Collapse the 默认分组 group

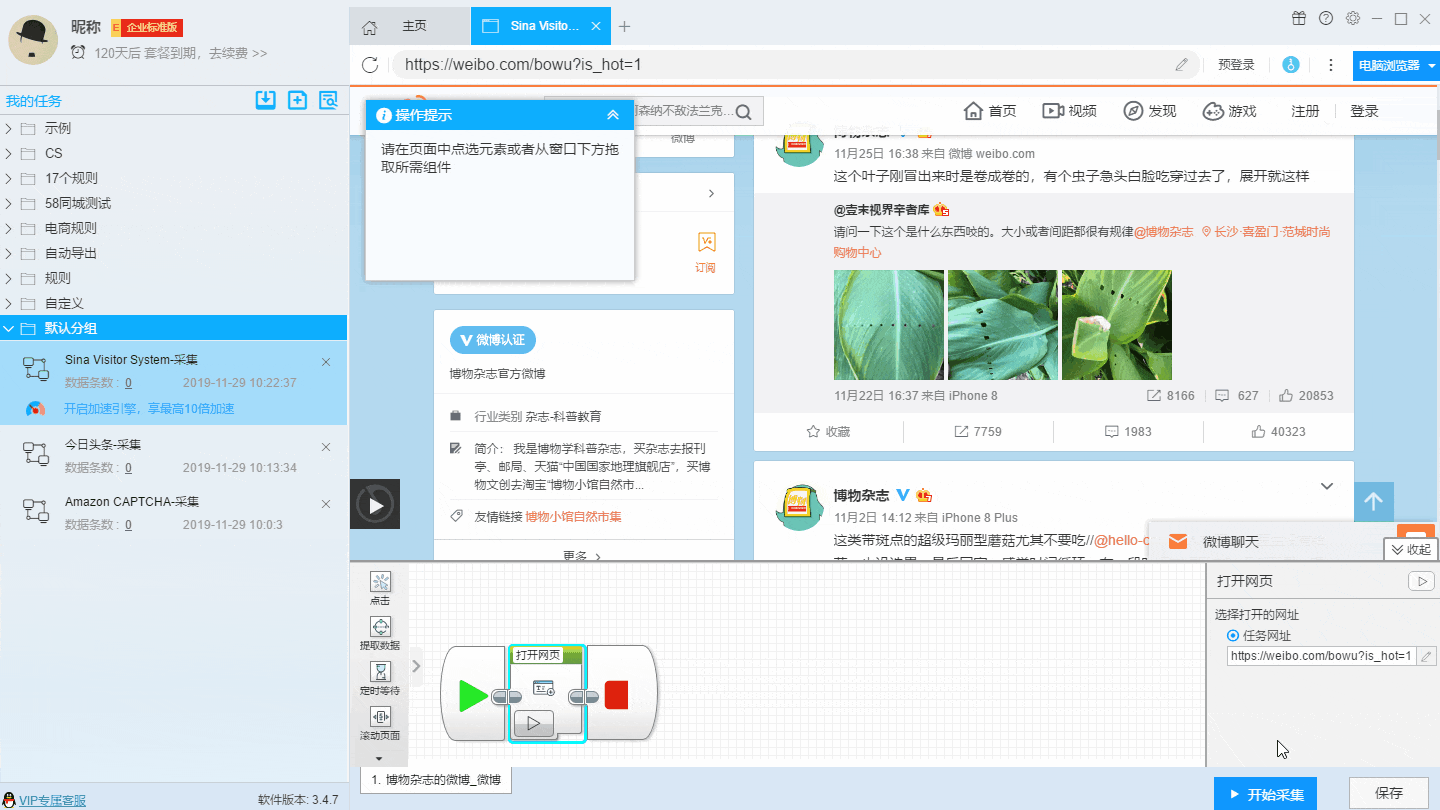tap(9, 328)
